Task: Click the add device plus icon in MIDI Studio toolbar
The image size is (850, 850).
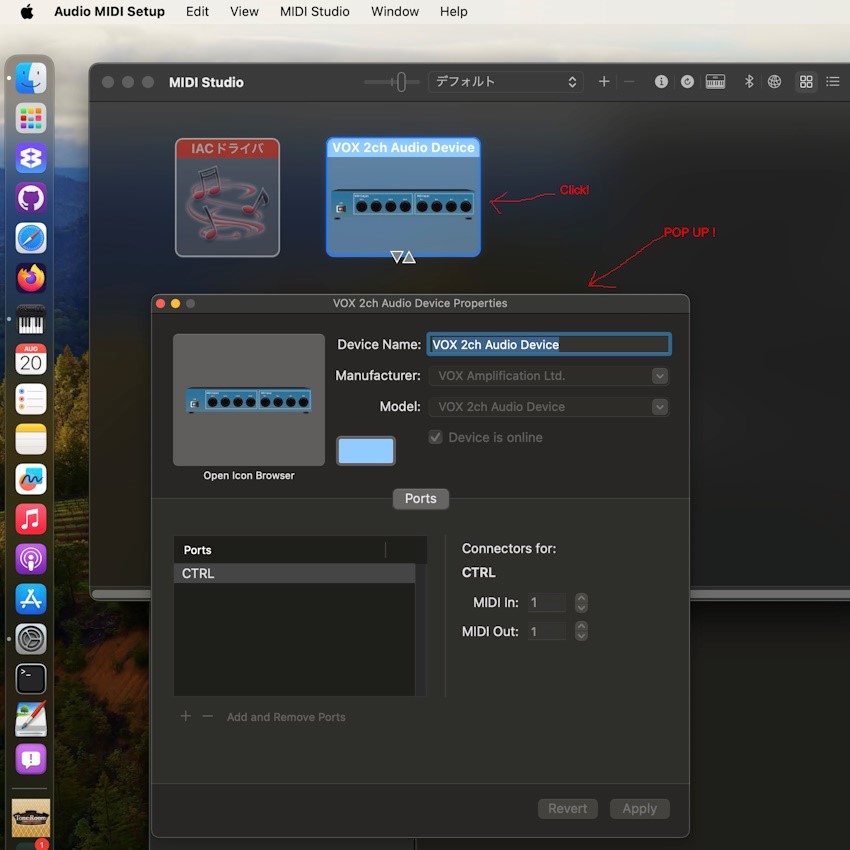Action: pyautogui.click(x=604, y=82)
